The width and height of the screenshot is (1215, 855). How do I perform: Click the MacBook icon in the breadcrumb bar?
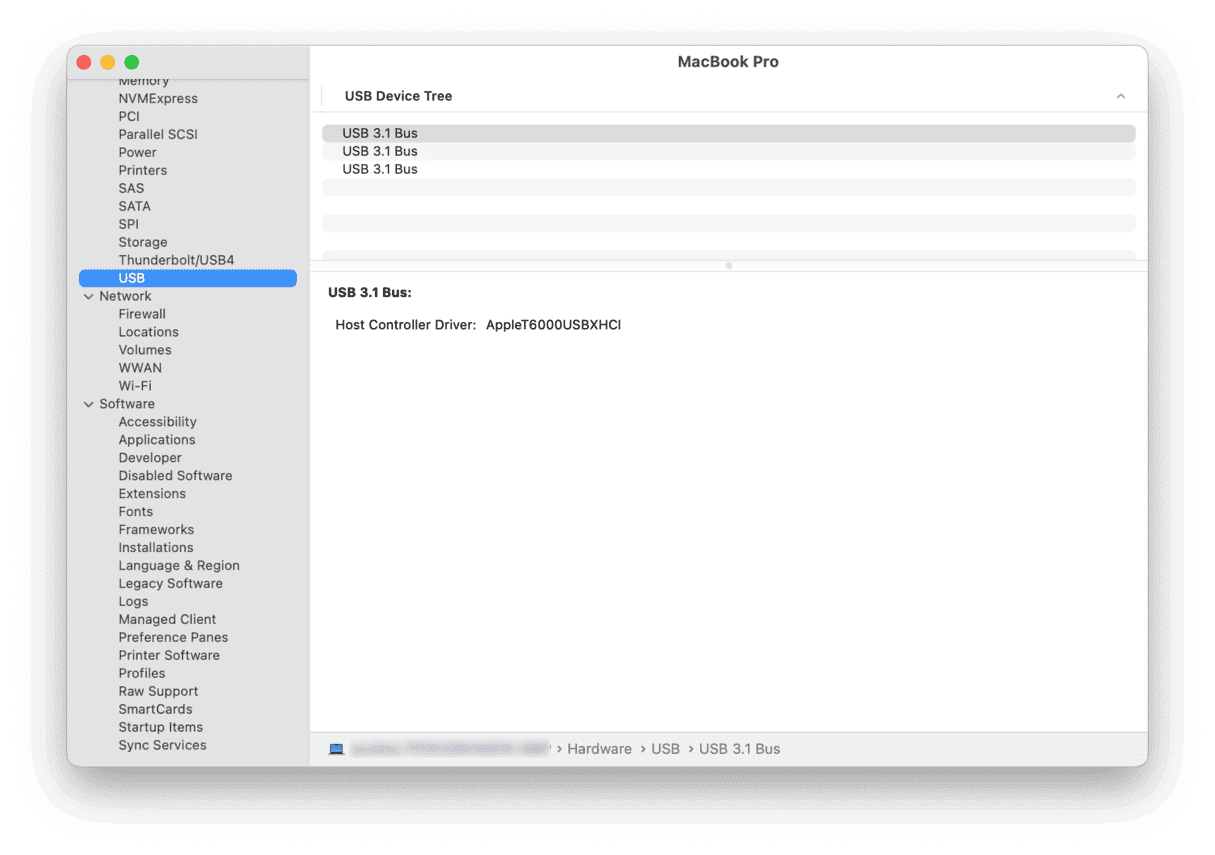click(x=337, y=748)
